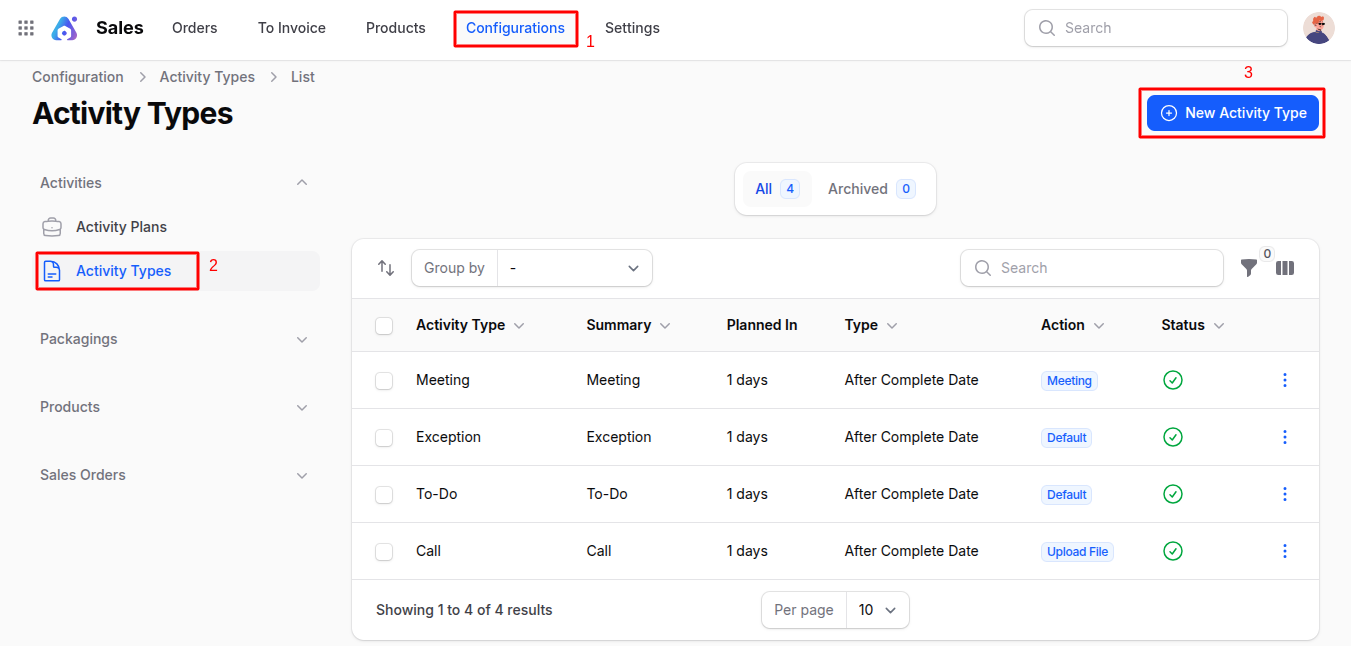This screenshot has width=1351, height=646.
Task: Click the Activity Types document icon
Action: (52, 270)
